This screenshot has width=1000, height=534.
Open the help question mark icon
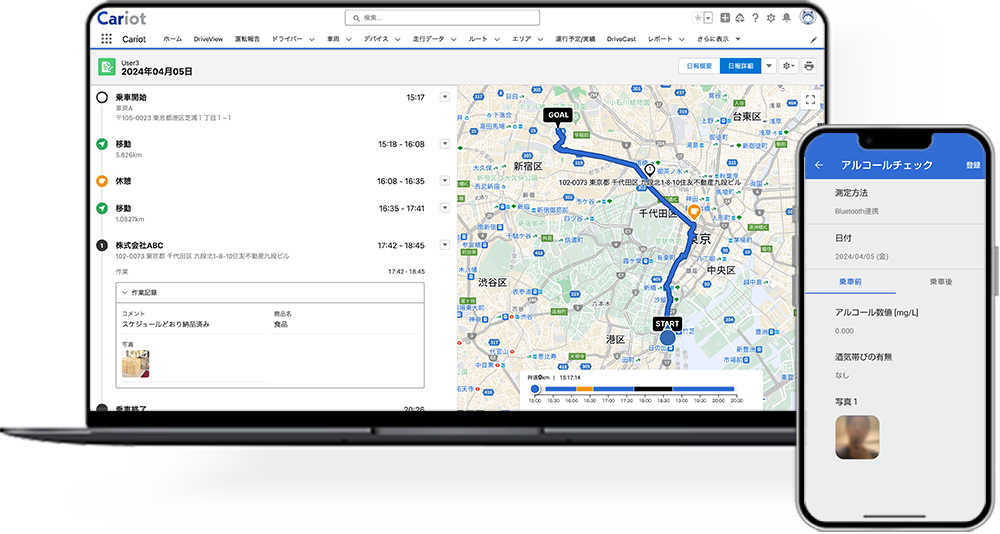coord(755,18)
